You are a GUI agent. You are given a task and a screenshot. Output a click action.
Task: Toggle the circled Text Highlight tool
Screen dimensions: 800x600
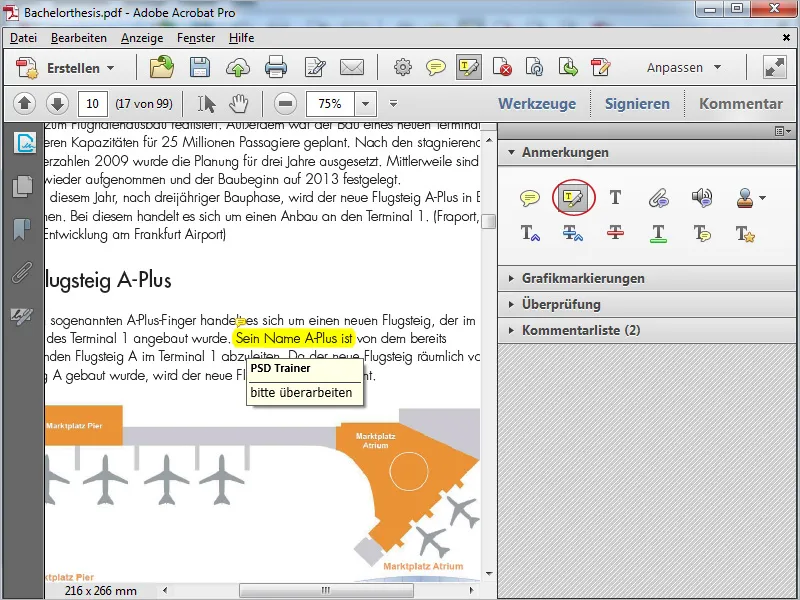click(x=572, y=198)
